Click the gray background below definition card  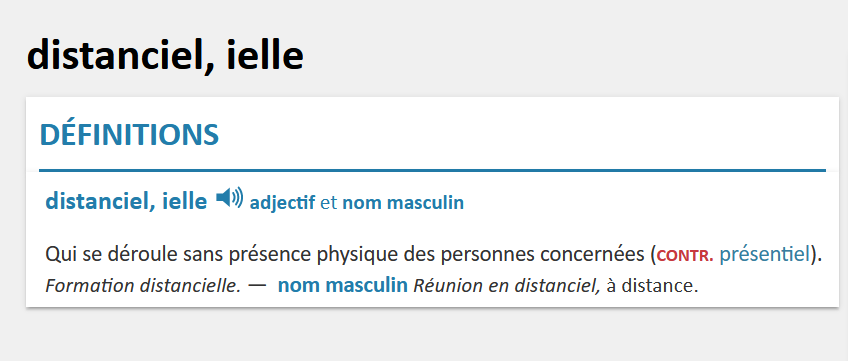click(424, 335)
